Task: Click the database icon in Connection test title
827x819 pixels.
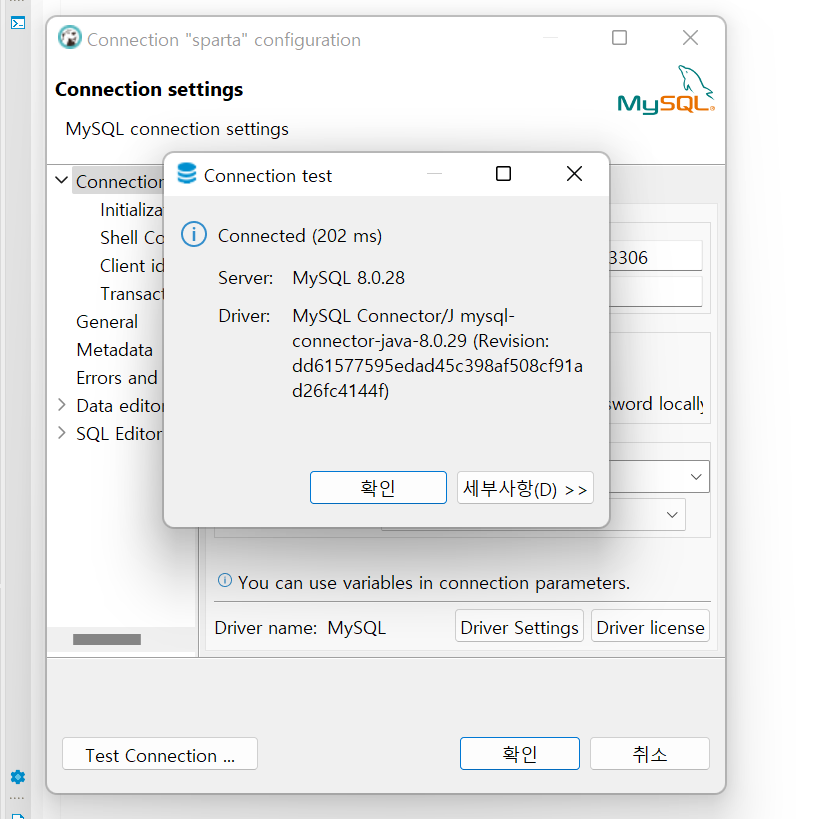Action: 187,174
